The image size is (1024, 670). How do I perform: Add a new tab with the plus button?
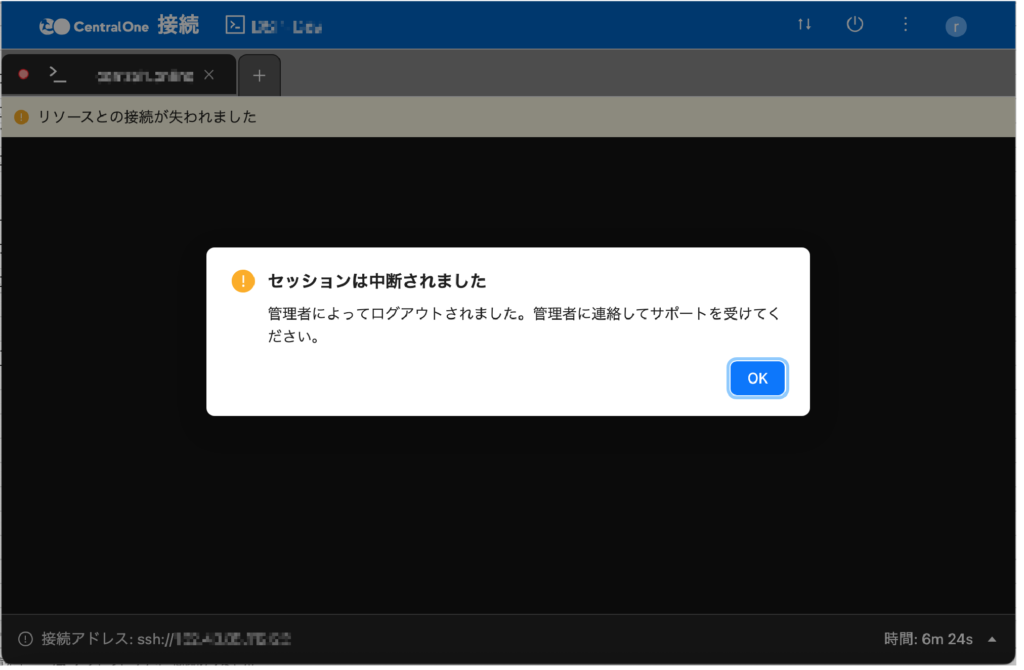(259, 75)
